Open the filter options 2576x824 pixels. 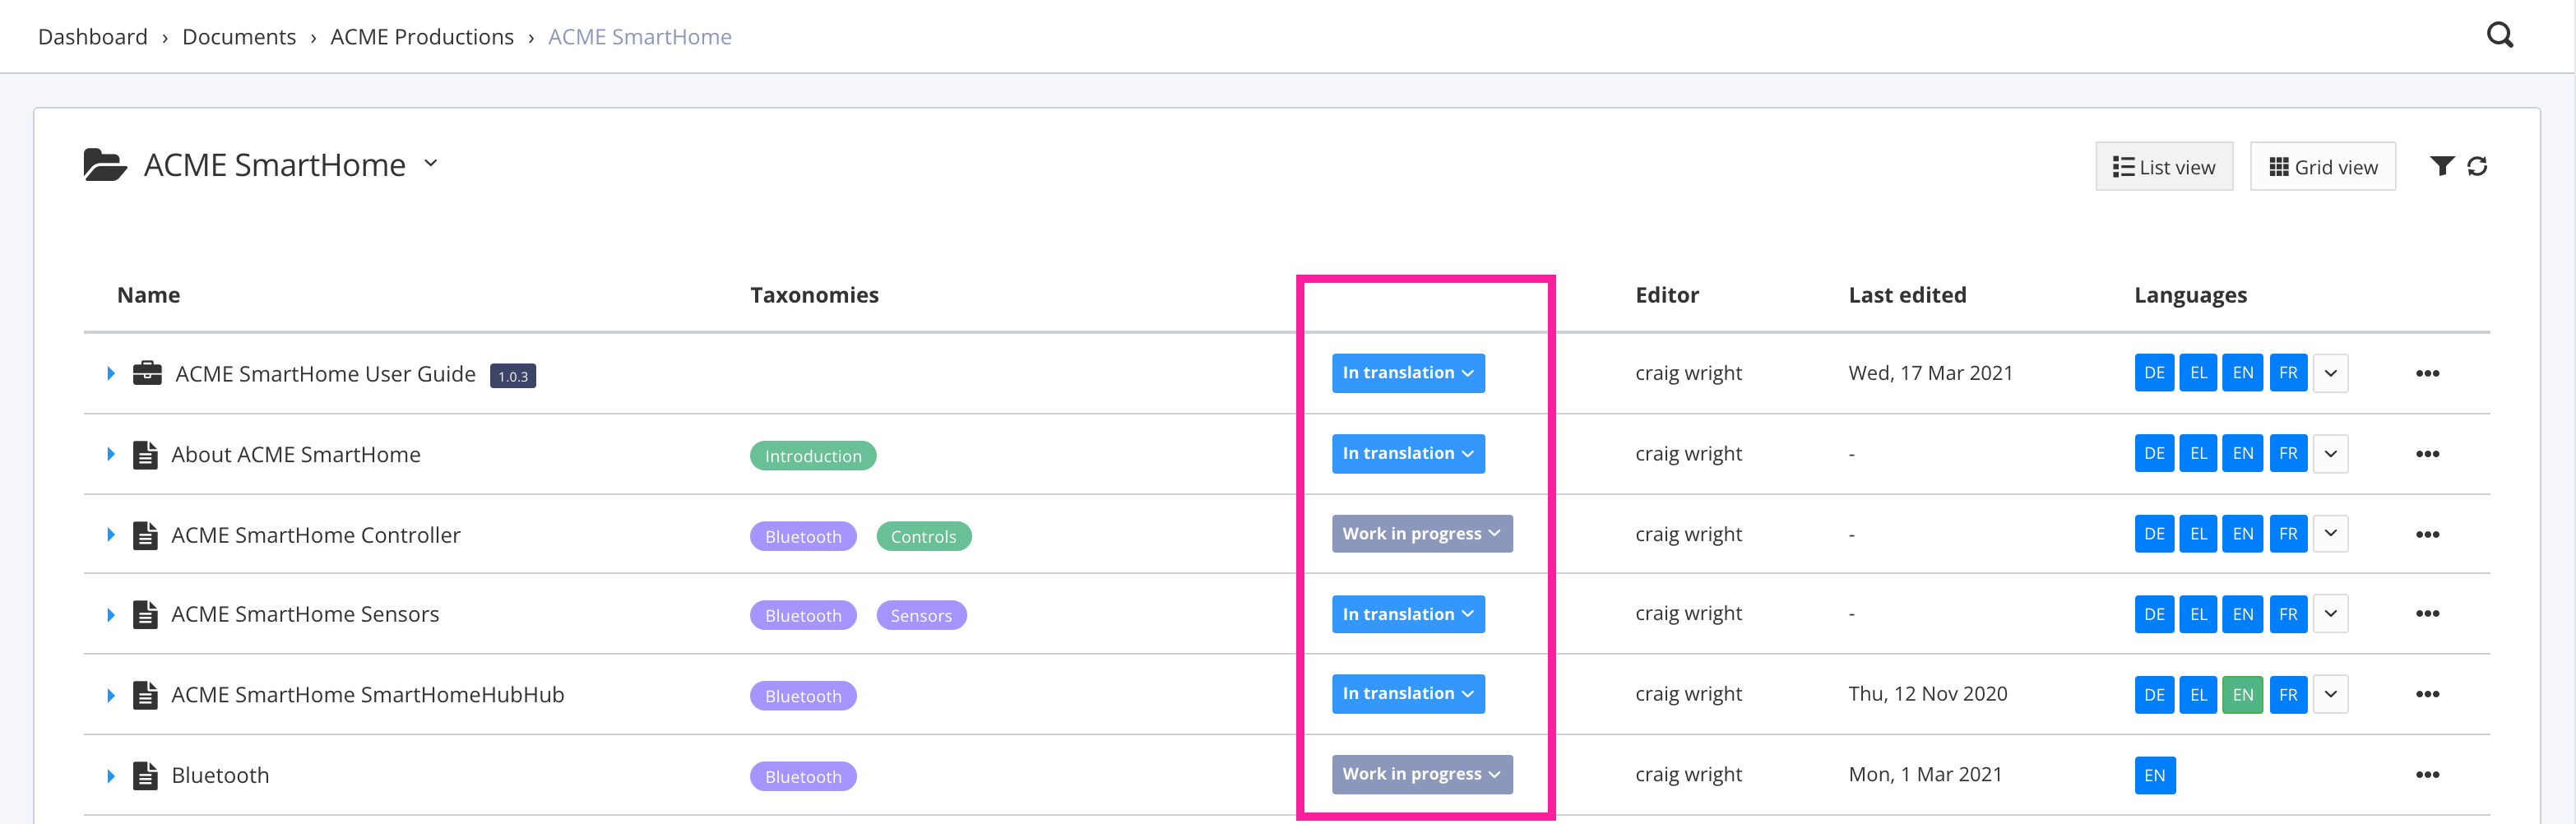point(2443,166)
